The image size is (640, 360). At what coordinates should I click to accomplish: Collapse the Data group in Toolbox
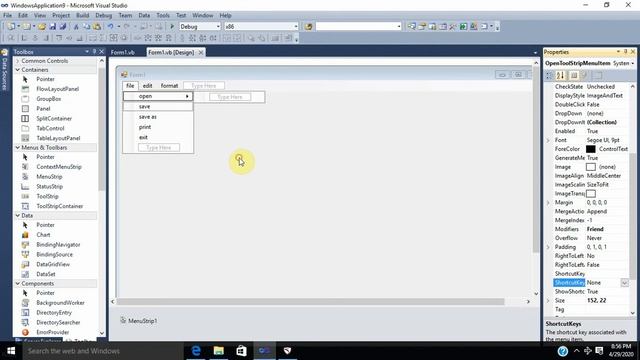tap(18, 216)
